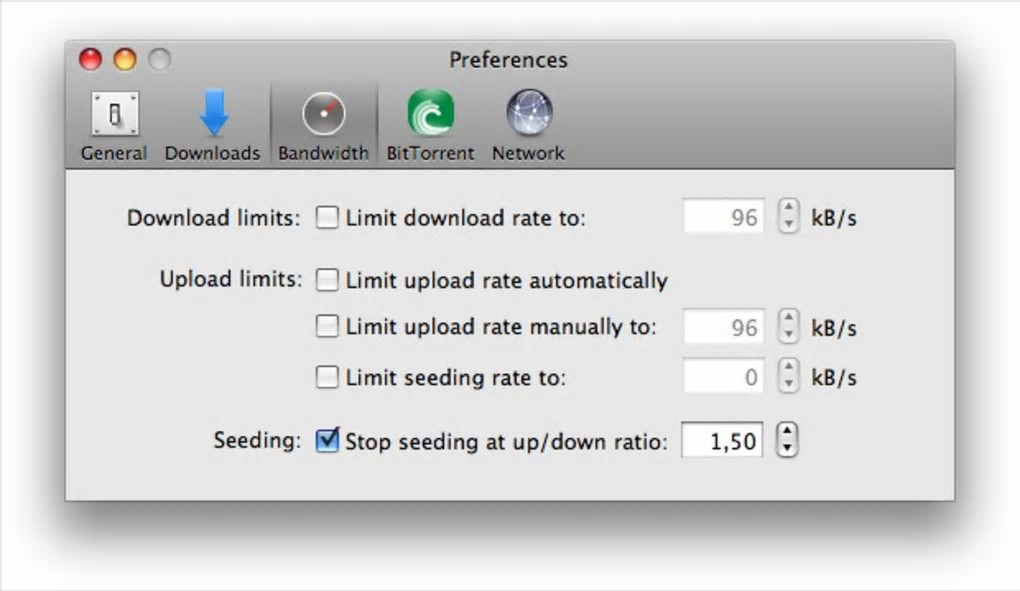Select the Bandwidth gauge icon
The height and width of the screenshot is (591, 1020).
323,114
